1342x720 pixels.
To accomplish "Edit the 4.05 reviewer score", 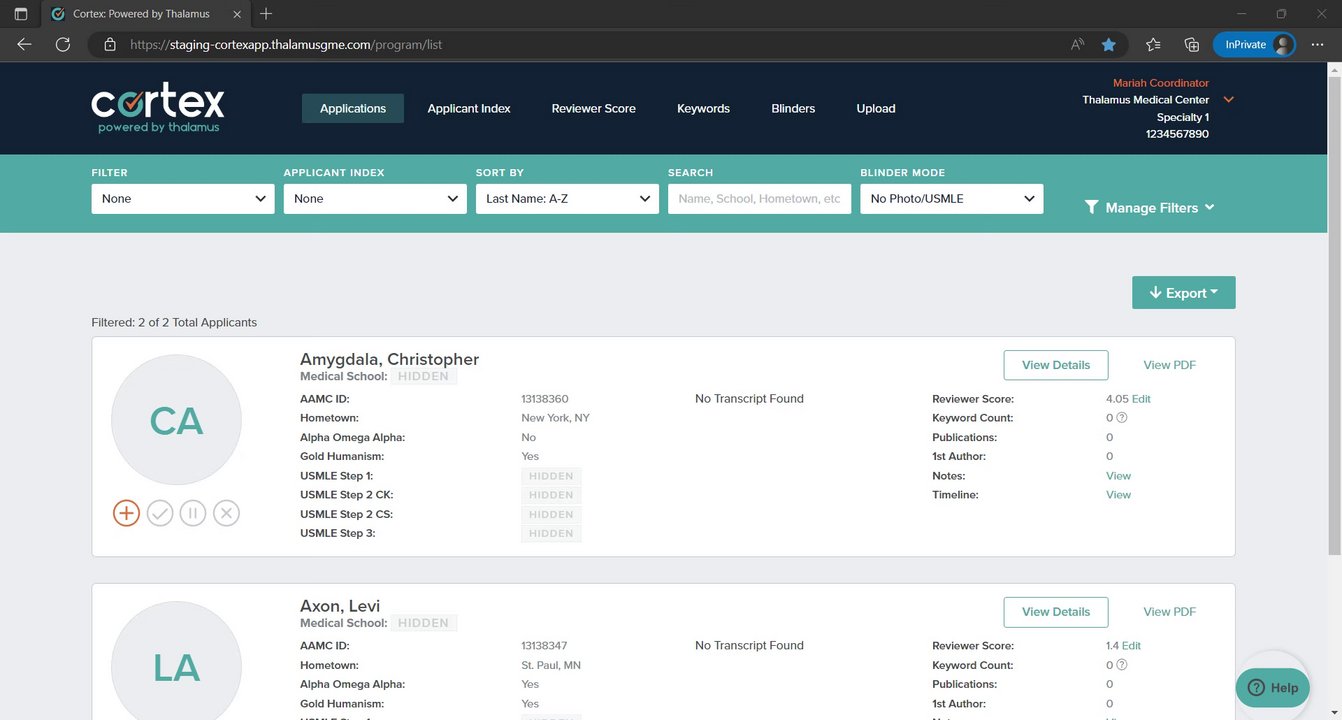I will (x=1141, y=399).
